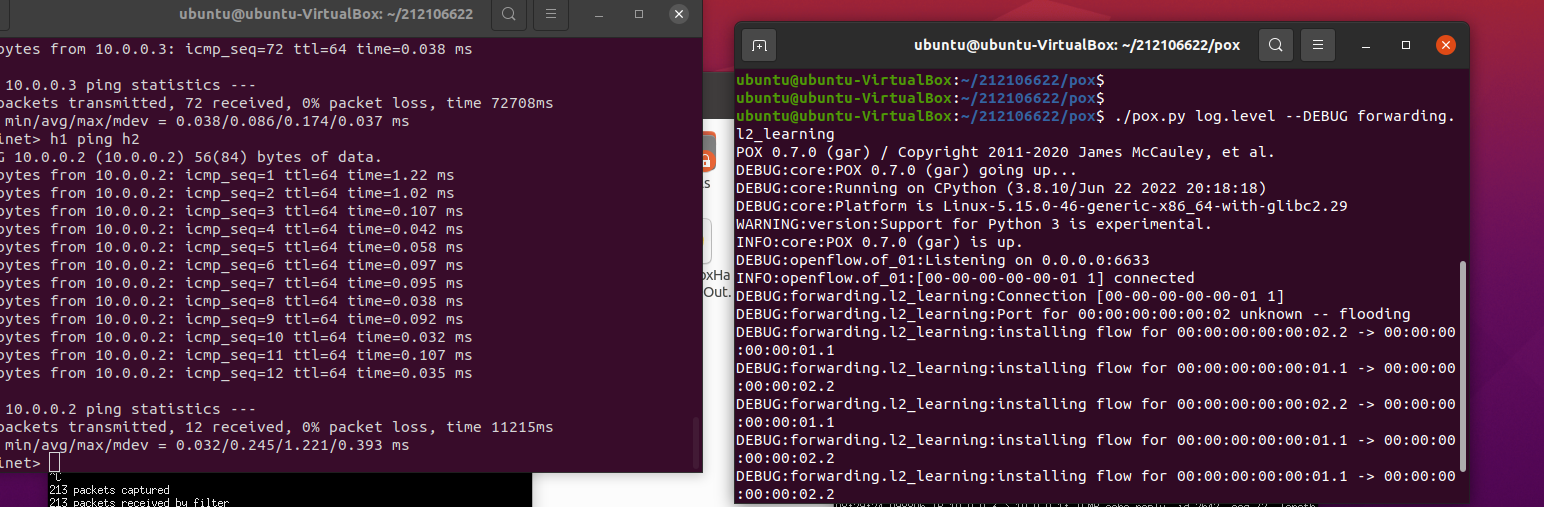Click the '10.0.0.2 ping statistics' line
Viewport: 1544px width, 507px height.
pyautogui.click(x=128, y=409)
